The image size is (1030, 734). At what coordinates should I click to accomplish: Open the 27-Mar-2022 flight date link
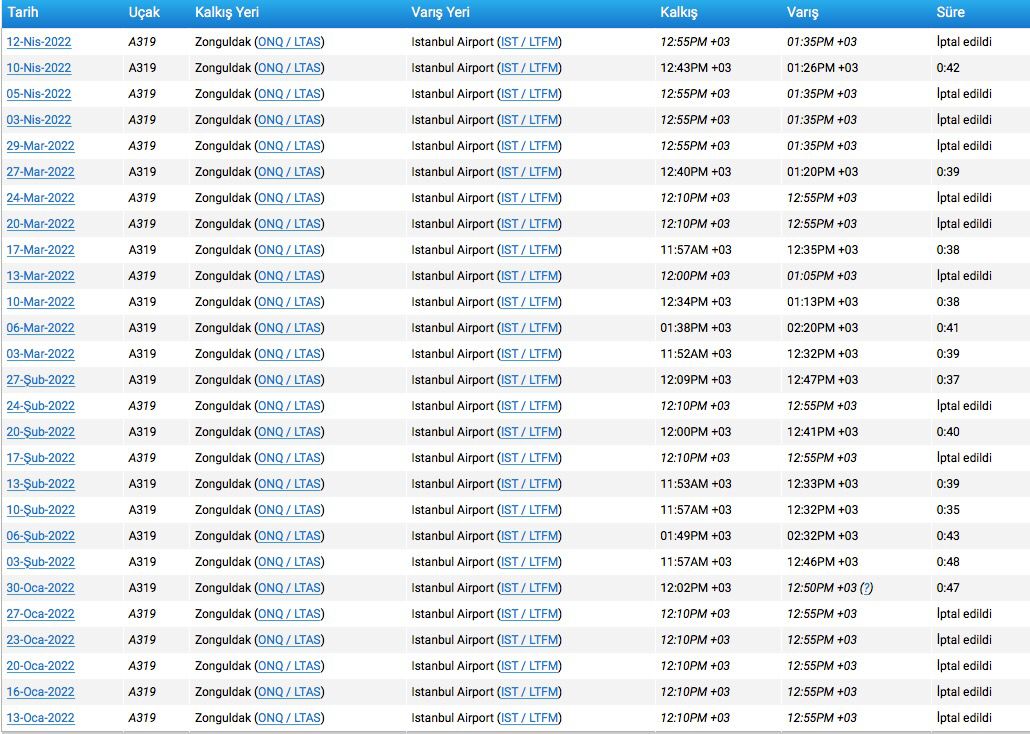[41, 172]
